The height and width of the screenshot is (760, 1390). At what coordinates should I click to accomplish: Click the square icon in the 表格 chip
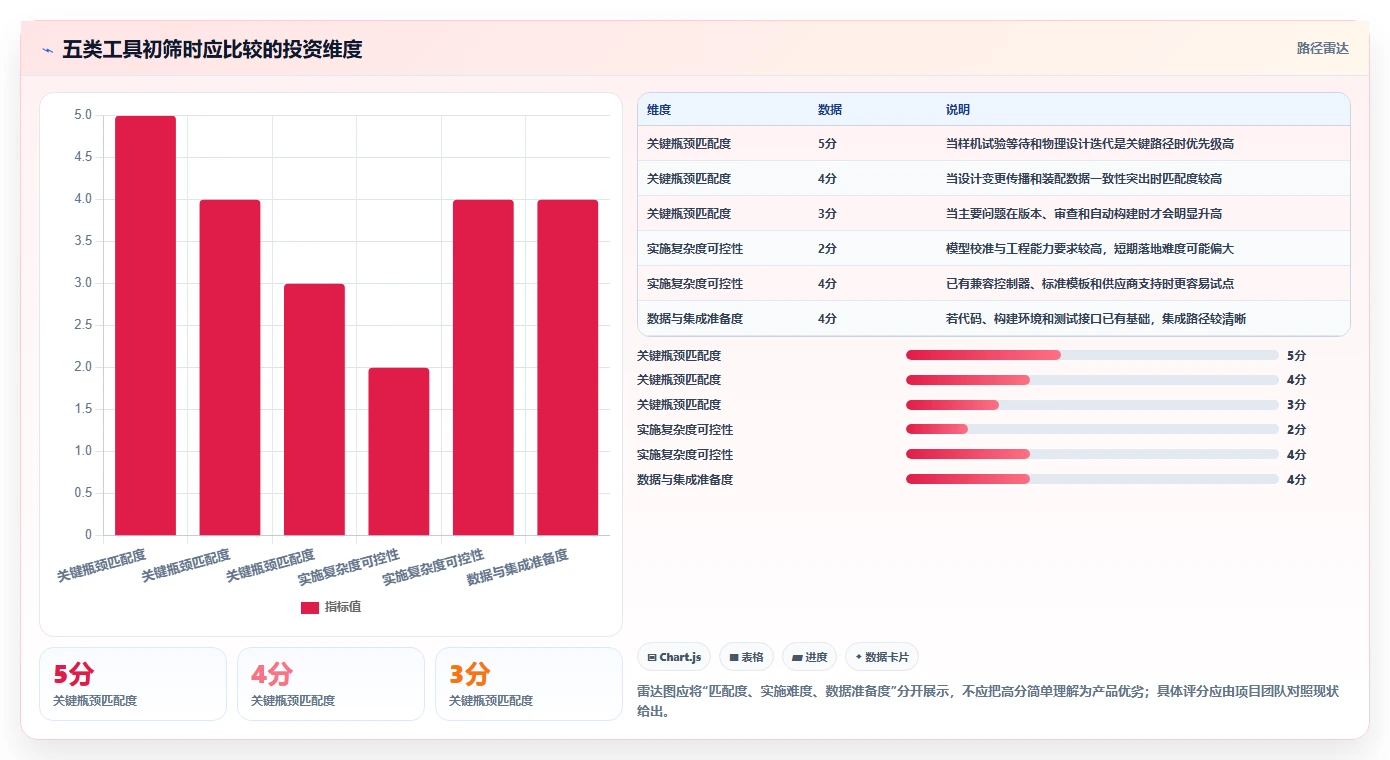point(734,657)
